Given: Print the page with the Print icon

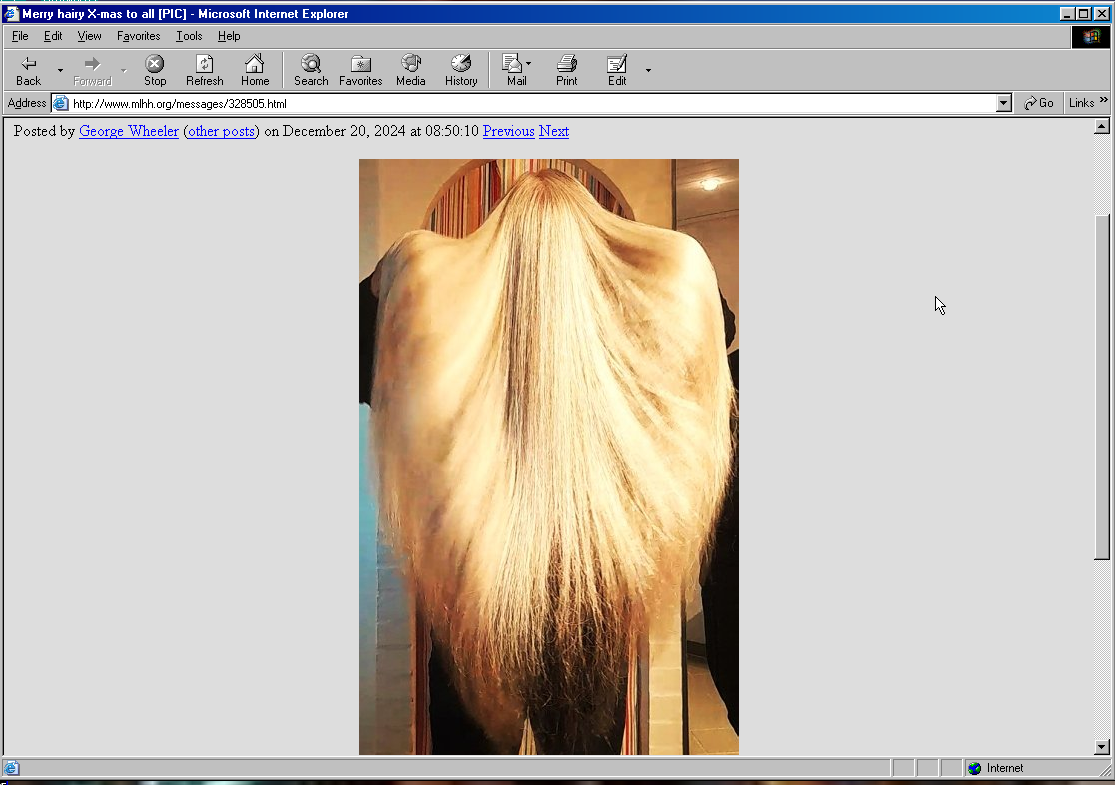Looking at the screenshot, I should (x=567, y=64).
